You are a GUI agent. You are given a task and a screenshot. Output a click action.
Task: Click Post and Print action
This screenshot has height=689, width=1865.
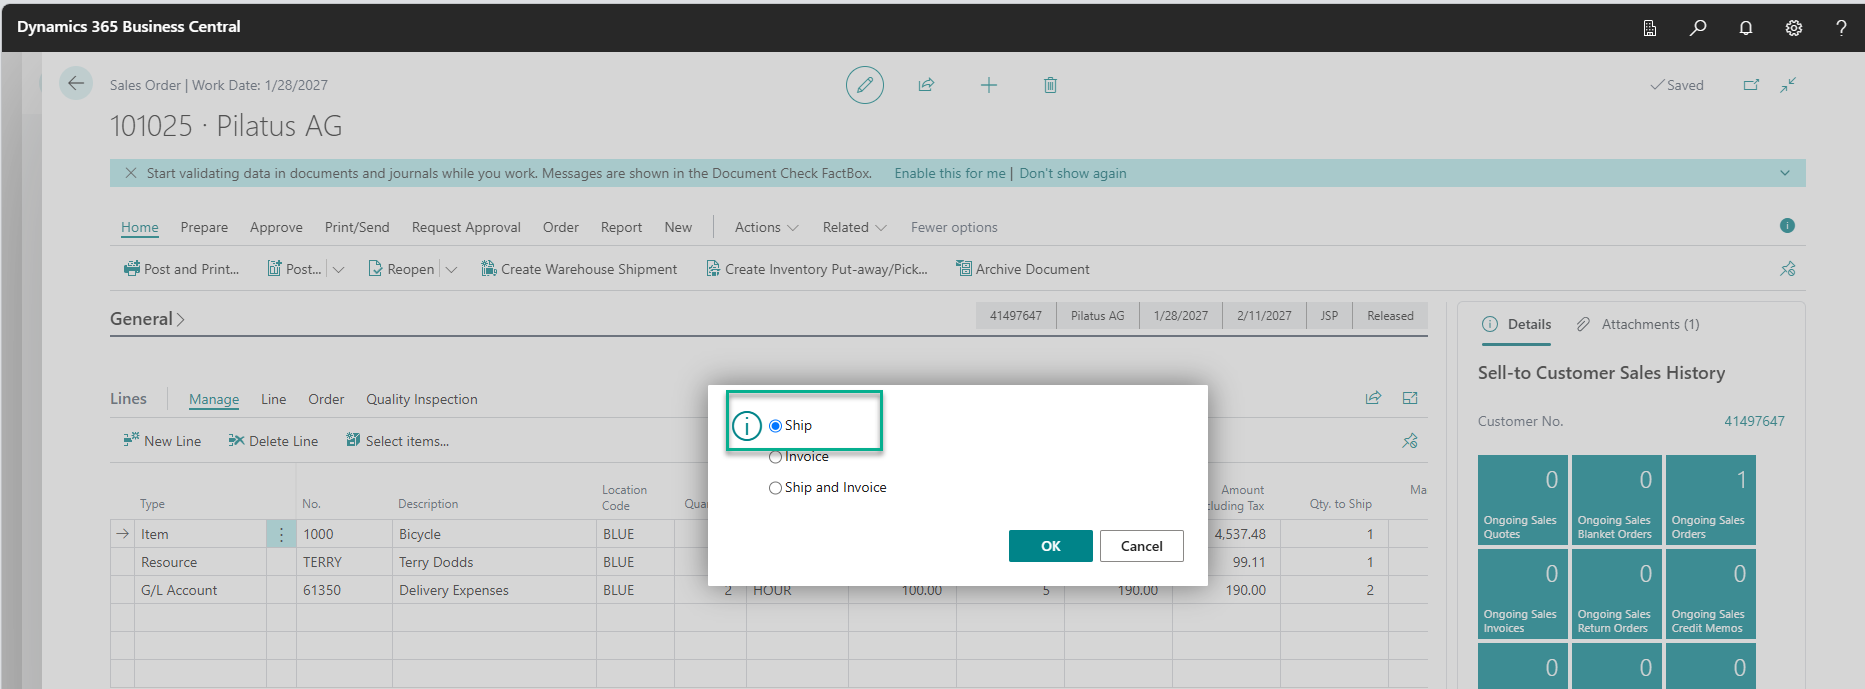coord(181,269)
